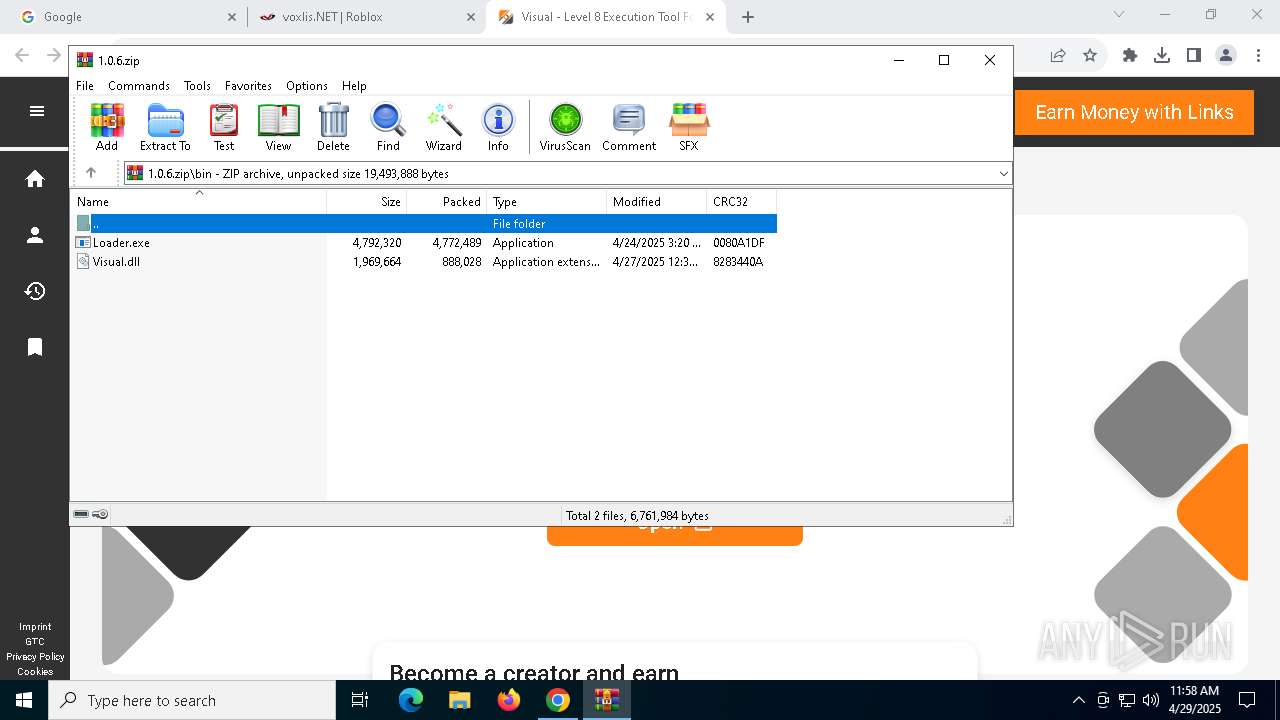Click the key icon in status bar
This screenshot has height=720, width=1280.
click(x=100, y=514)
